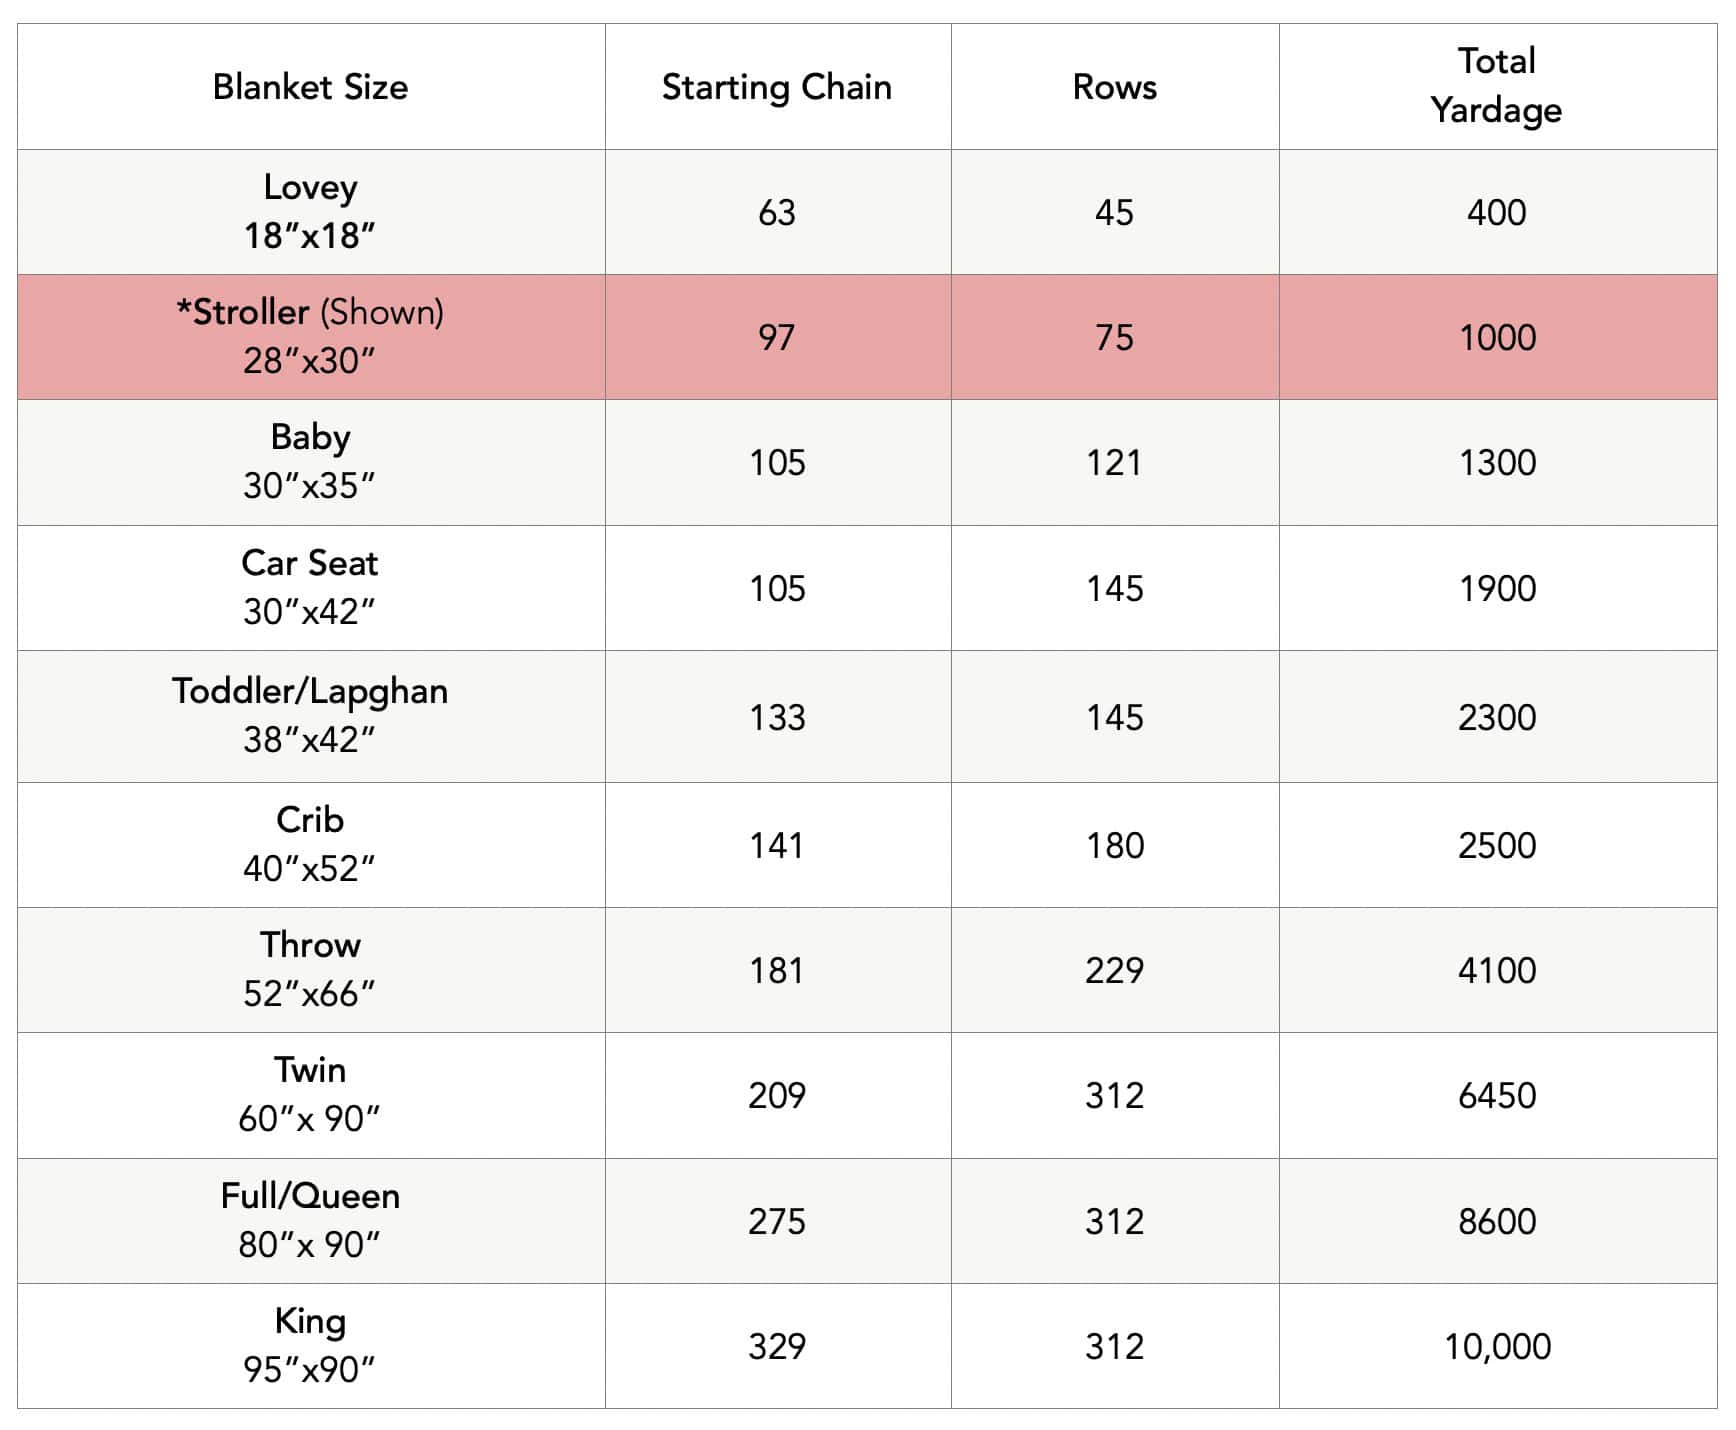Image resolution: width=1736 pixels, height=1430 pixels.
Task: Click the Baby 30"x35" size cell
Action: point(311,462)
